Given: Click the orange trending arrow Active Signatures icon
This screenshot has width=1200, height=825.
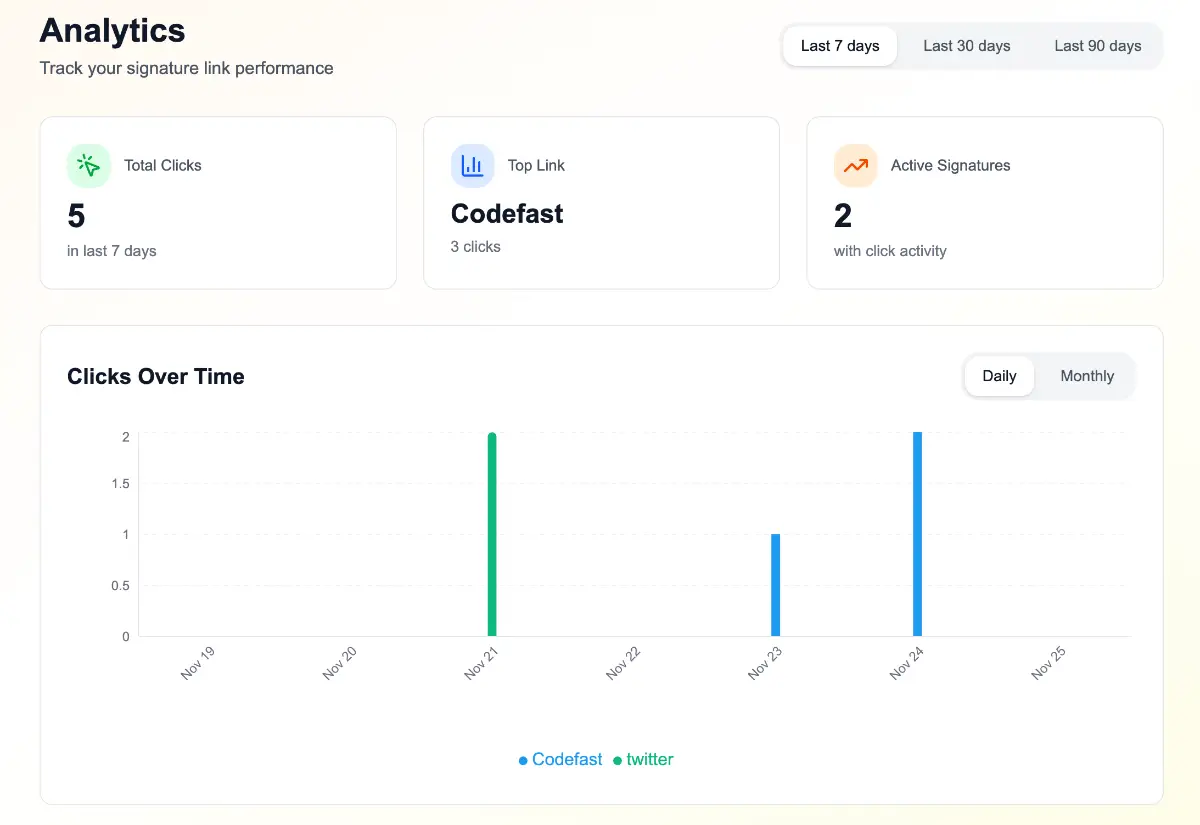Looking at the screenshot, I should pyautogui.click(x=855, y=166).
